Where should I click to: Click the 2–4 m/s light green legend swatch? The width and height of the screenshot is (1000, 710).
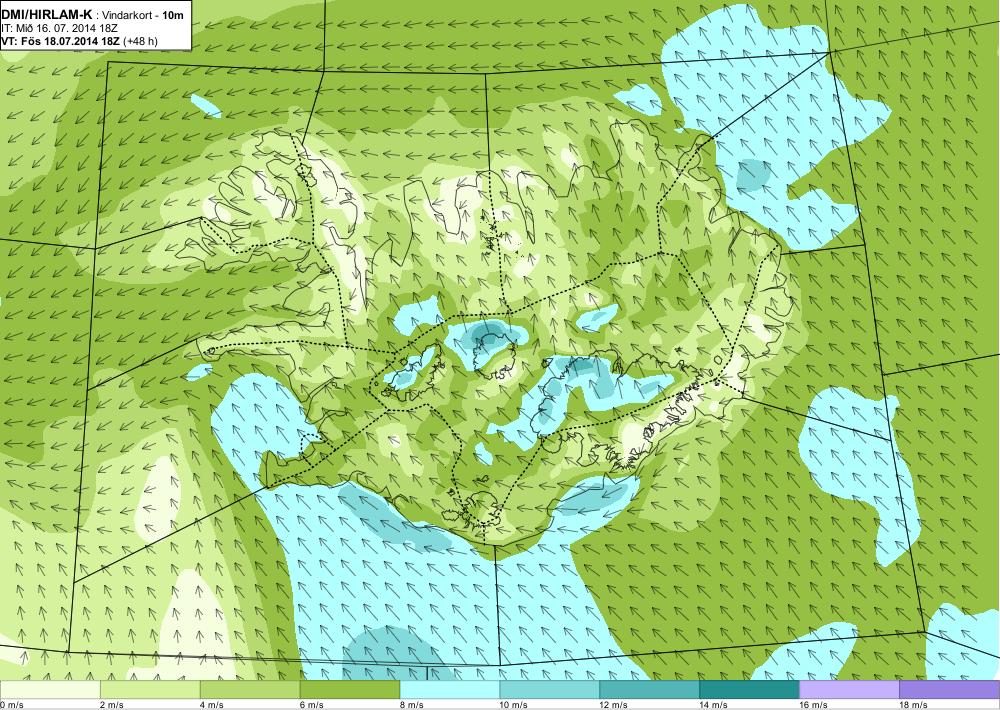click(x=150, y=690)
